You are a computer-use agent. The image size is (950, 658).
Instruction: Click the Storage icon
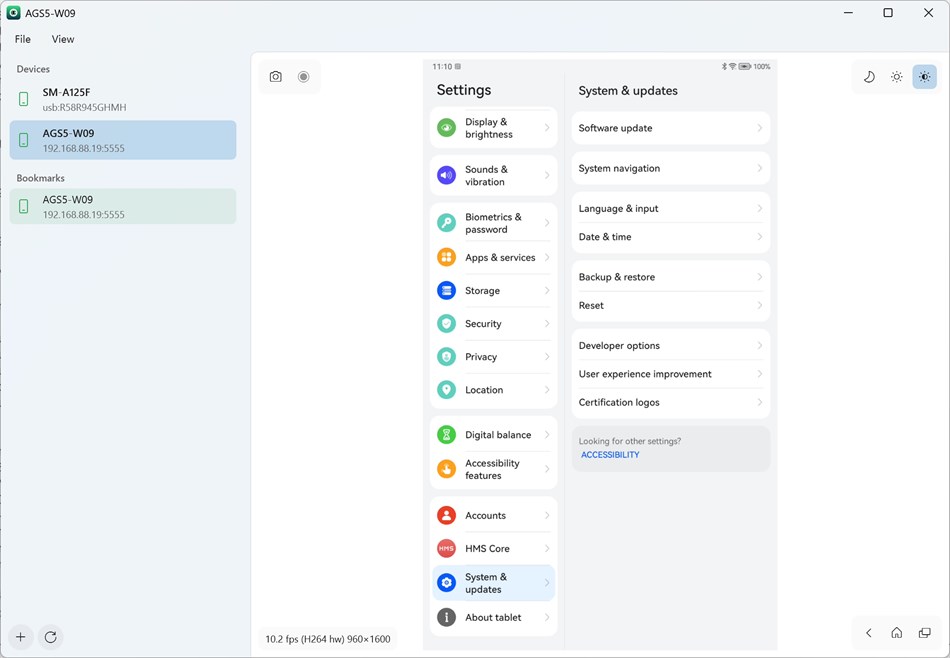pyautogui.click(x=447, y=290)
